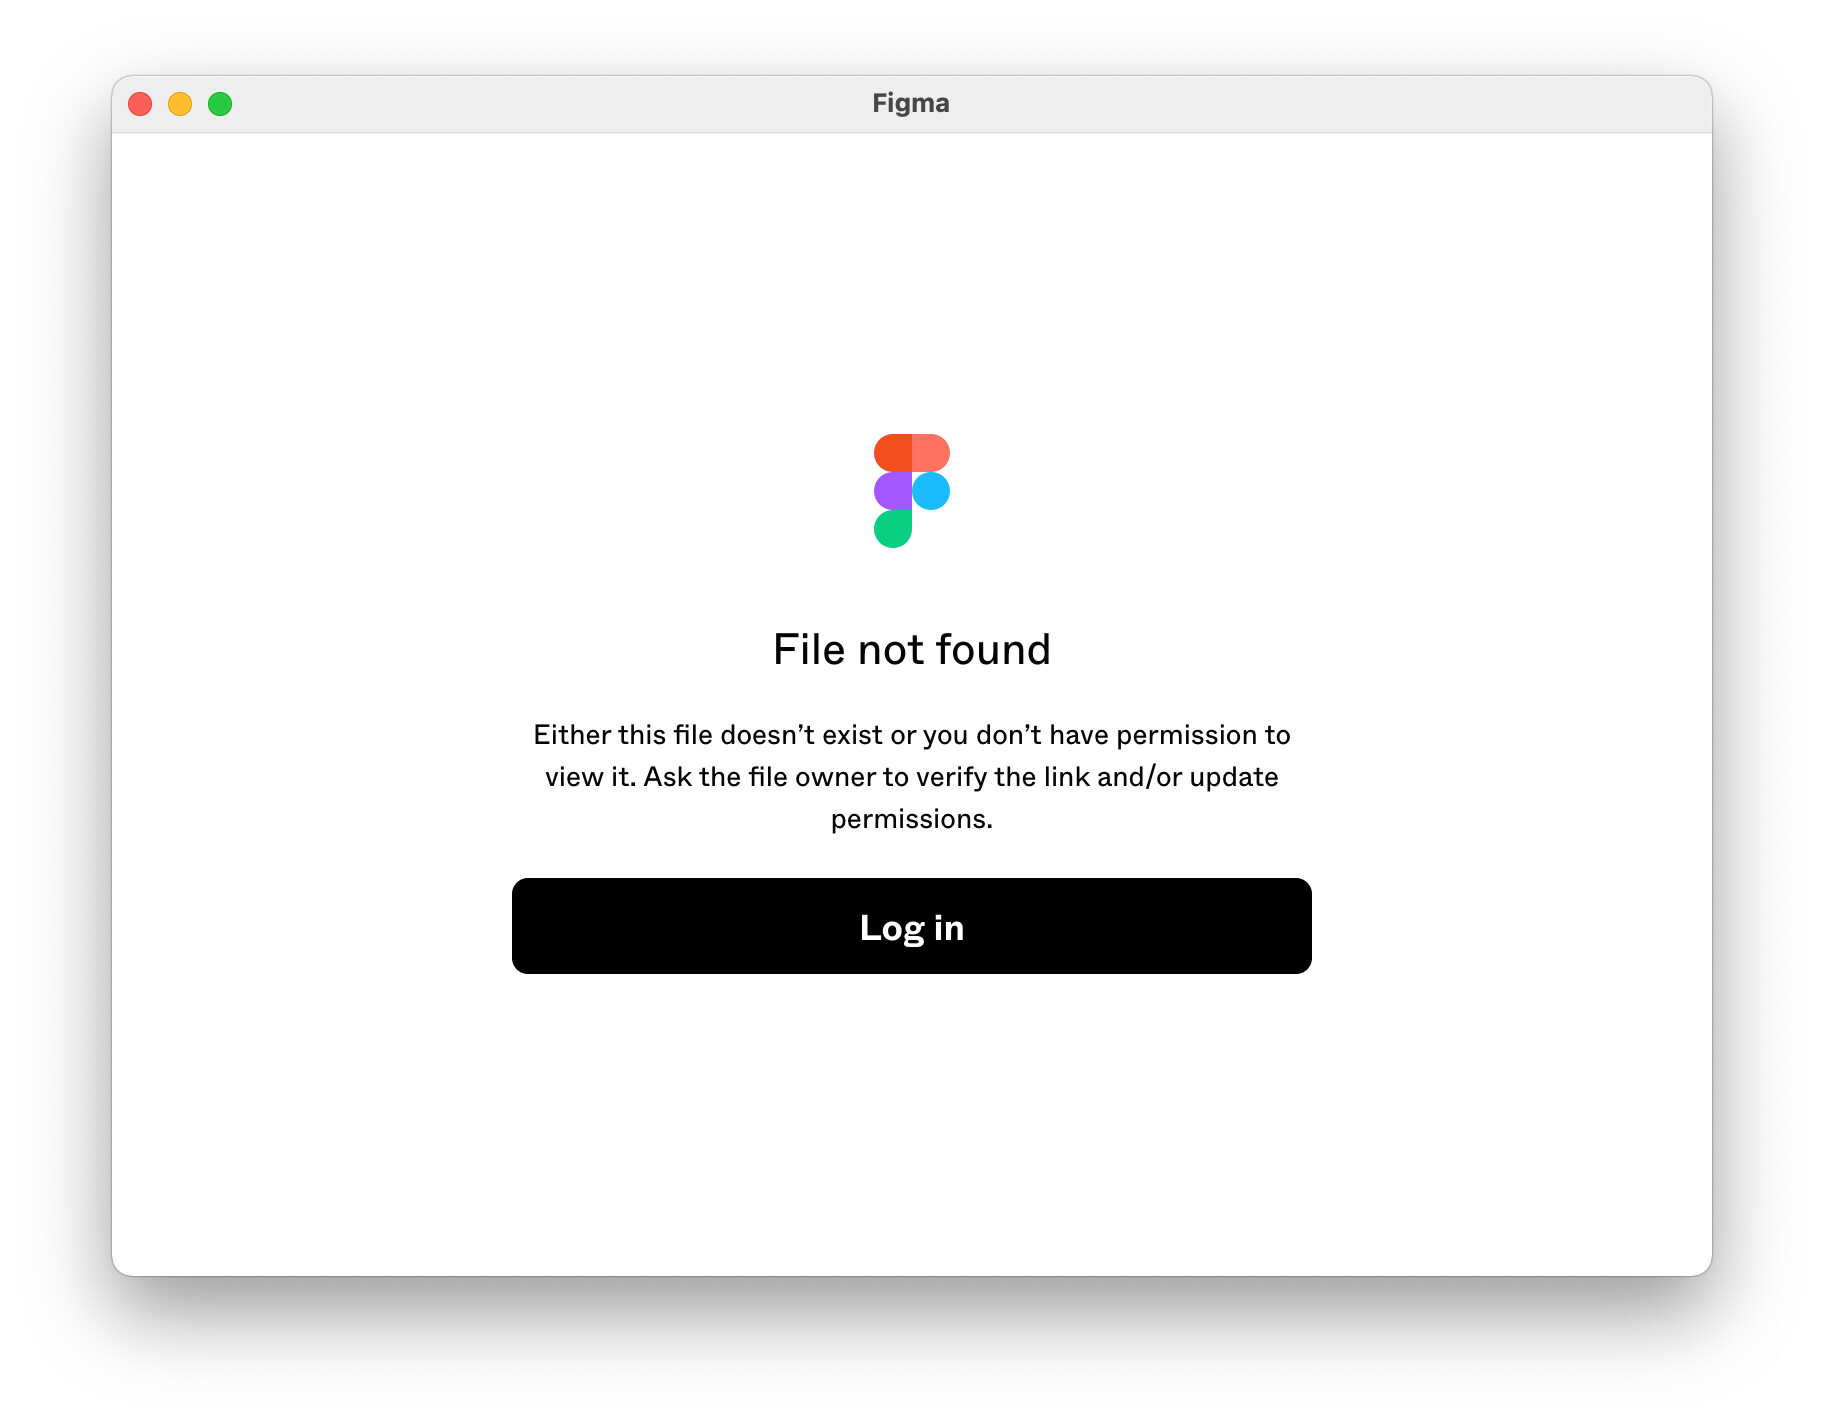Click the orange-red top-left logo shape
1824x1424 pixels.
pos(892,453)
